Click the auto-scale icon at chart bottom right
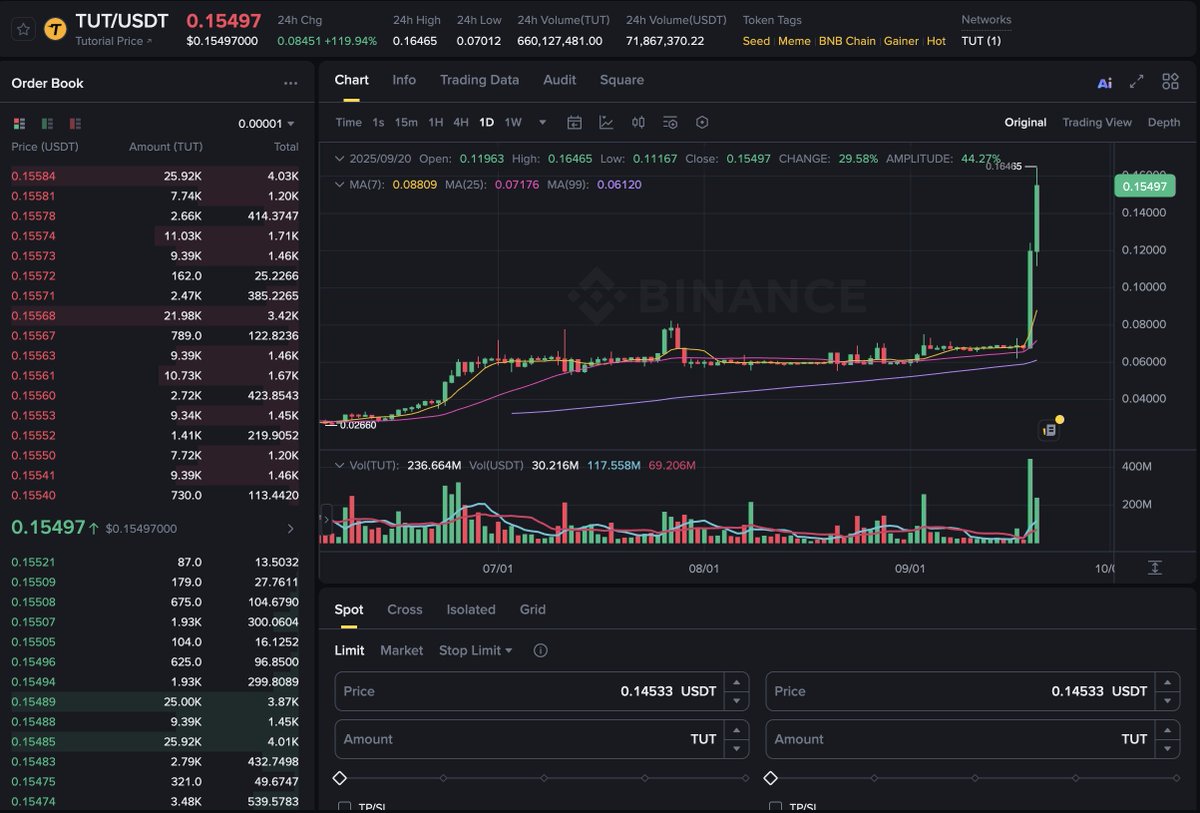The width and height of the screenshot is (1200, 813). pos(1155,567)
